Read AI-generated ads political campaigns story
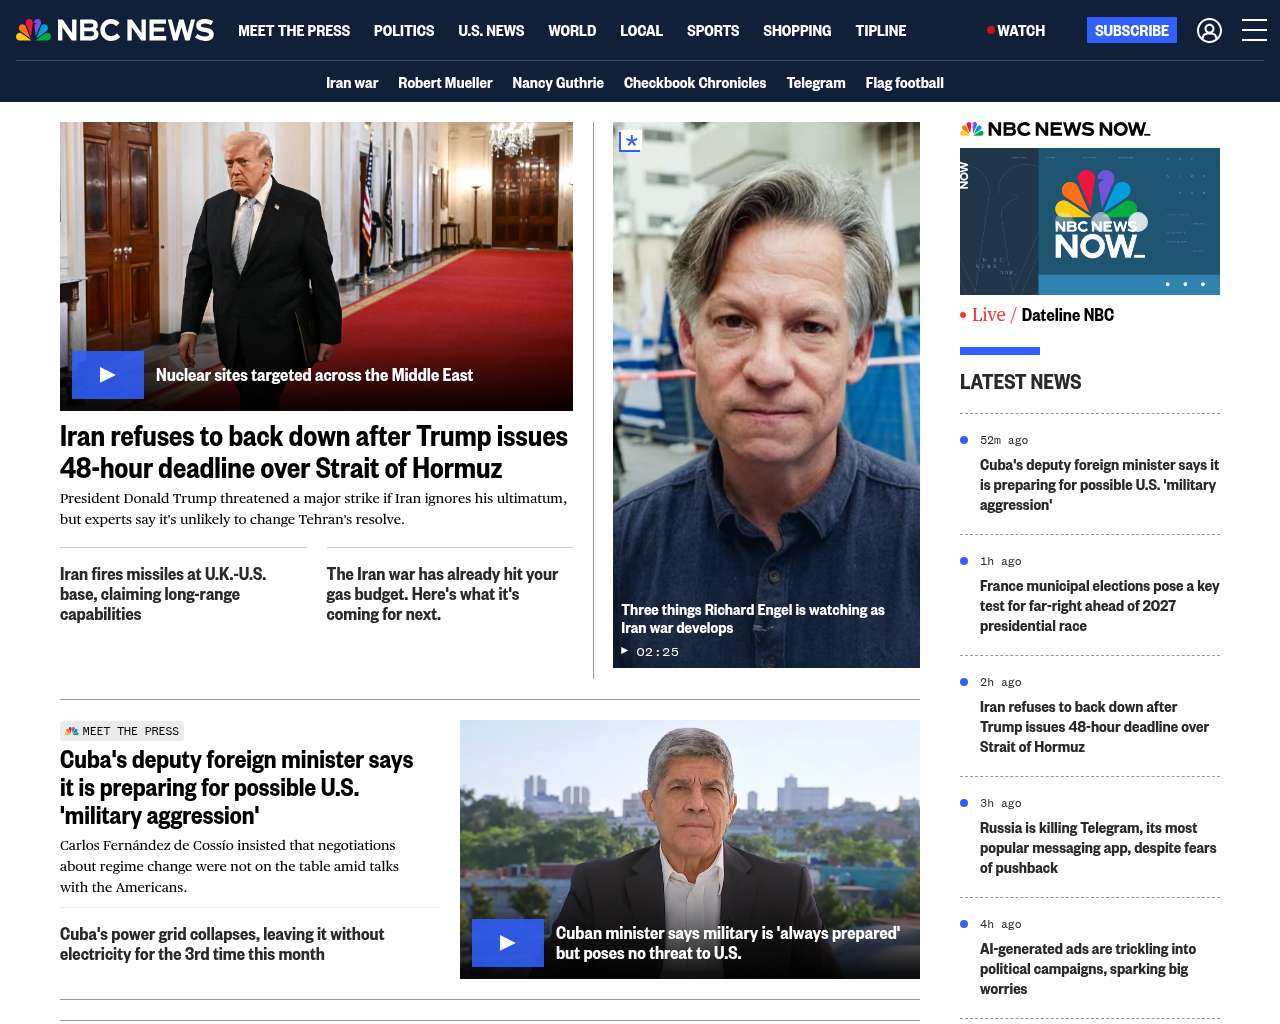This screenshot has width=1280, height=1024. coord(1088,969)
